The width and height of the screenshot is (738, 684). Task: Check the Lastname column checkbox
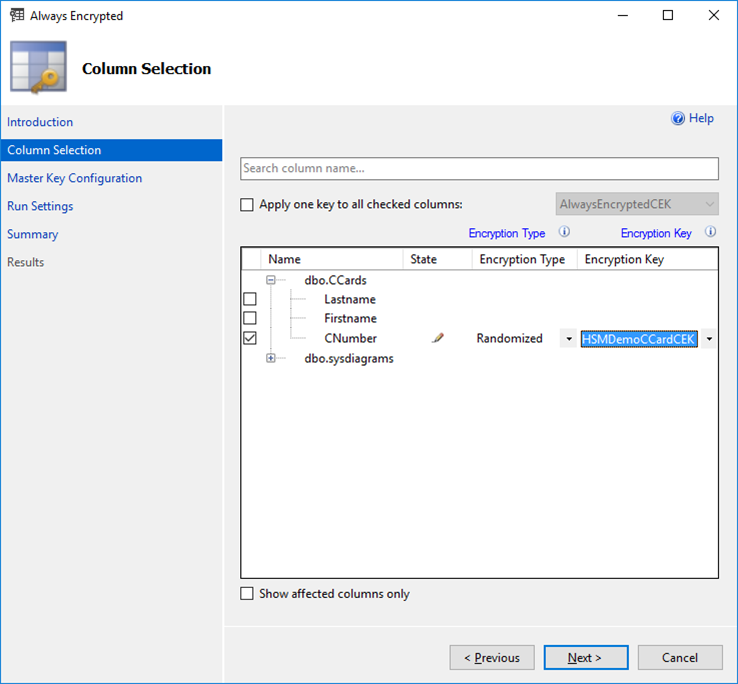point(250,299)
